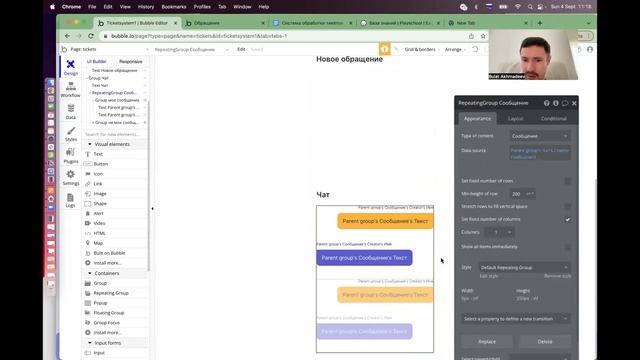Screen dimensions: 640x360
Task: Collapse the Visual elements section
Action: point(90,144)
